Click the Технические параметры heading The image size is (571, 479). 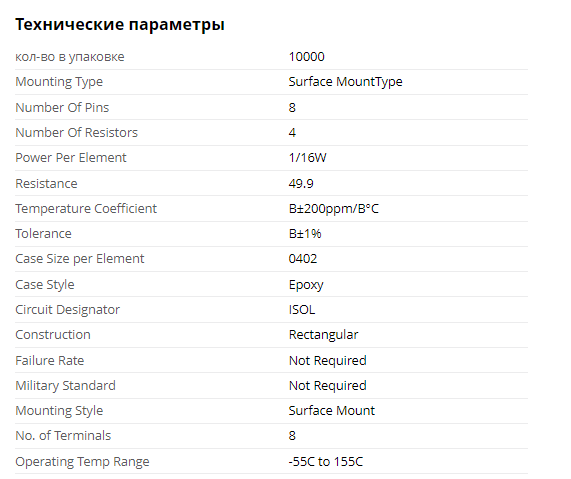pos(120,25)
